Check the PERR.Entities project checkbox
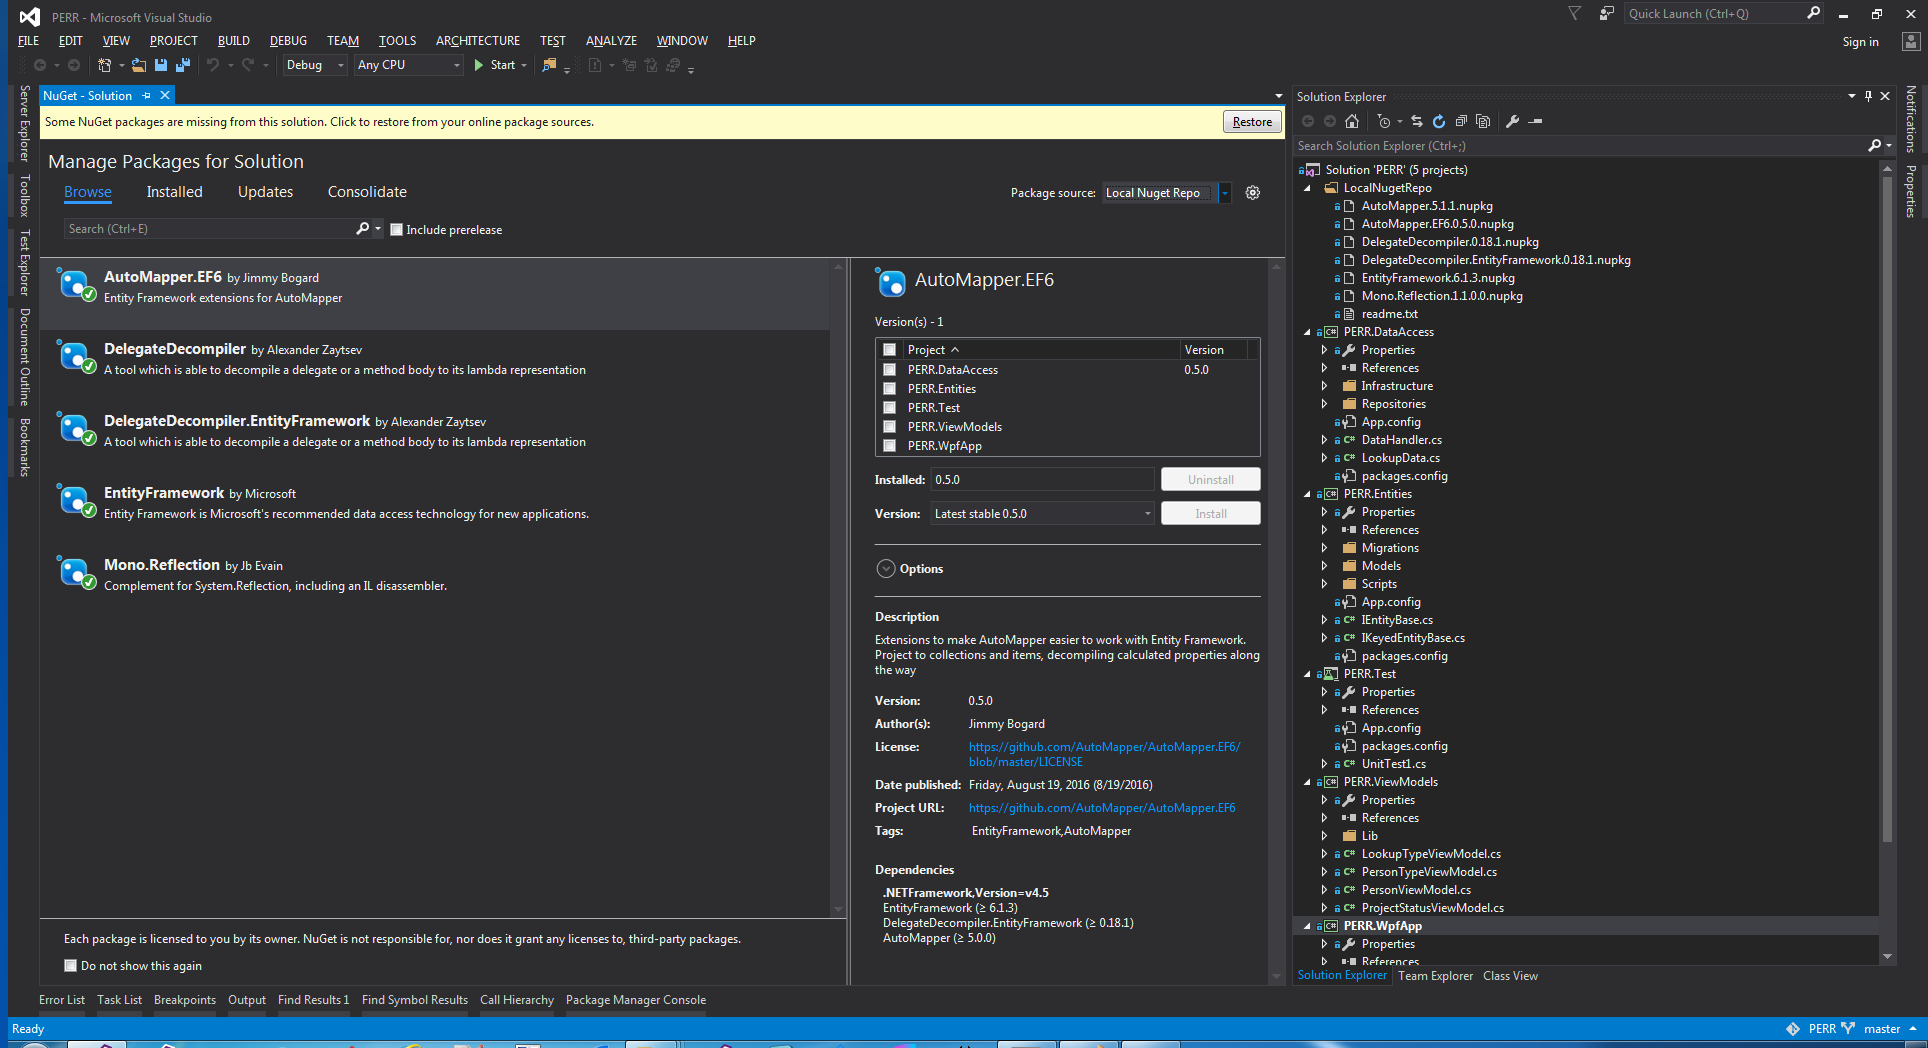 pos(889,389)
